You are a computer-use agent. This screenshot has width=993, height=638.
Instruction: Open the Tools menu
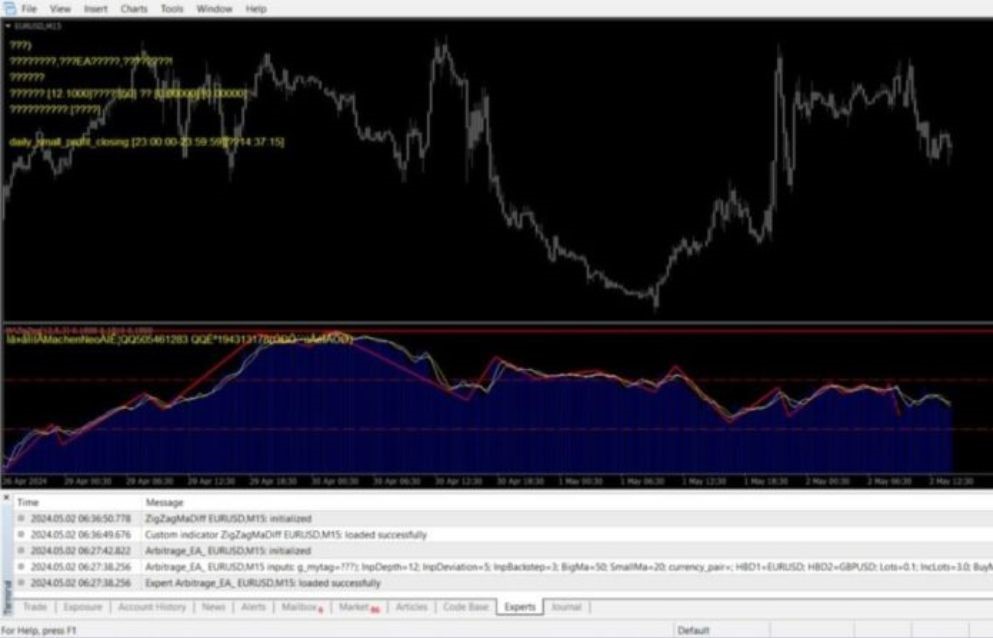172,8
